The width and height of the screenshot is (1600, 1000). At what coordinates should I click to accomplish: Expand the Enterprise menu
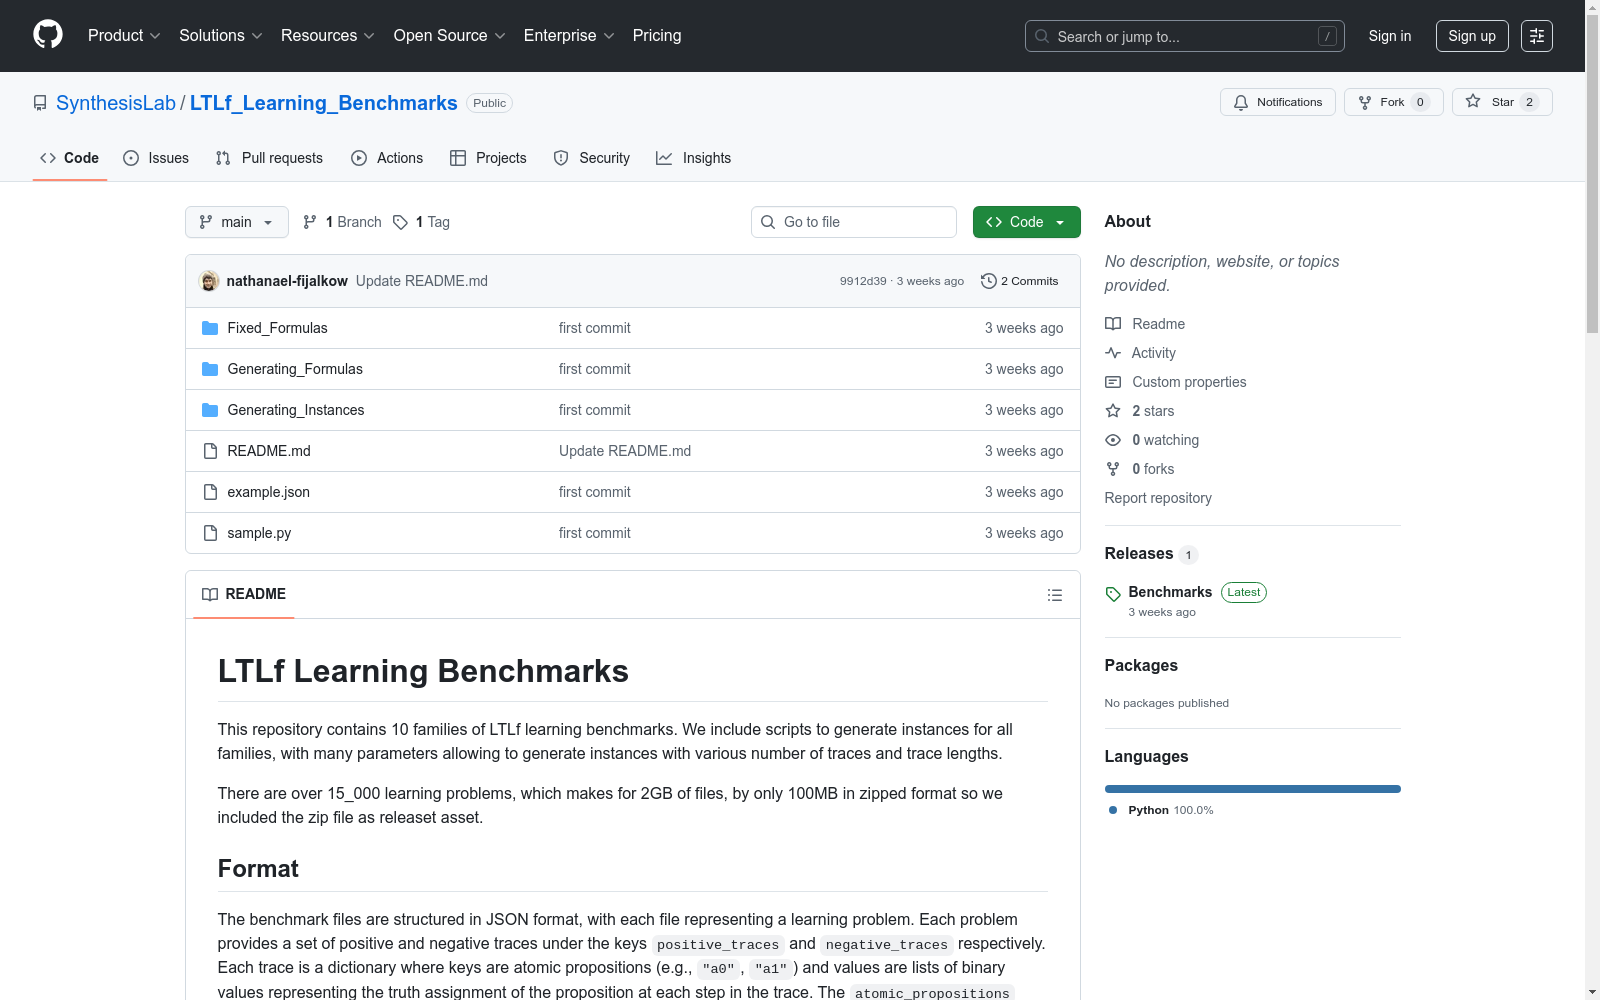pos(569,36)
